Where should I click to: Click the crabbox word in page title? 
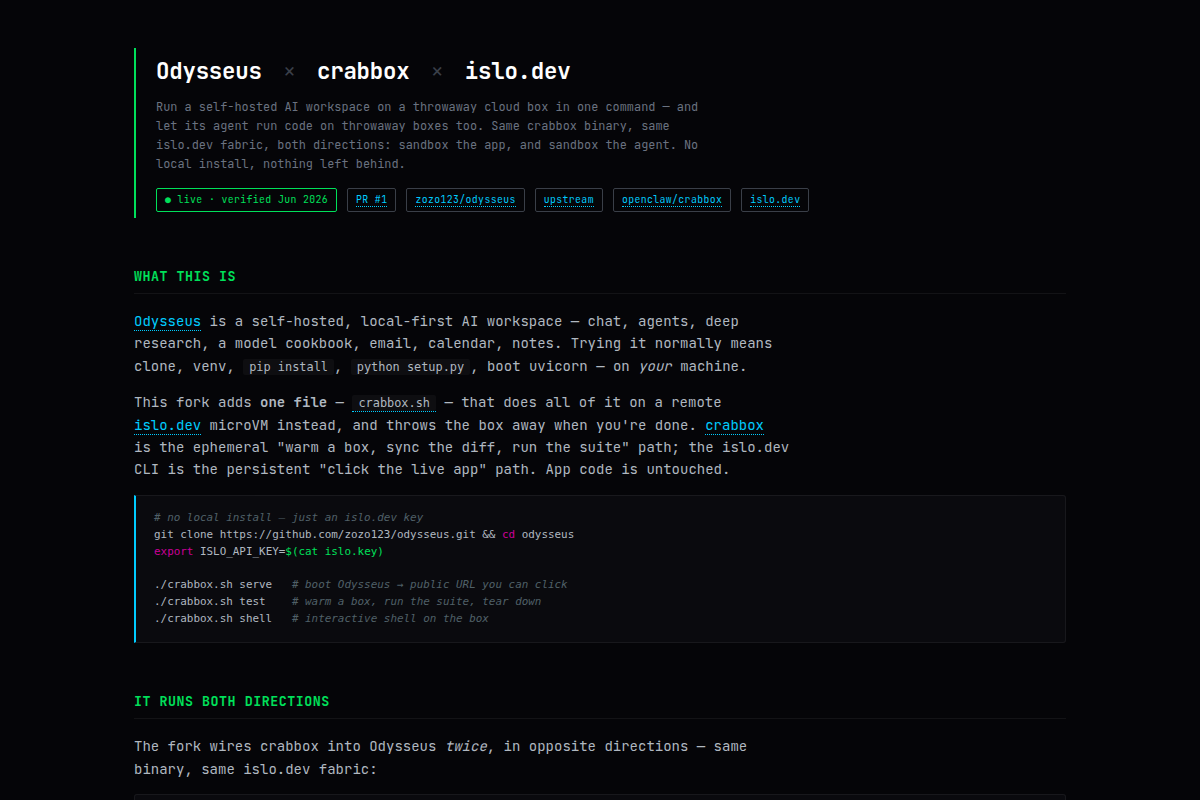click(x=363, y=71)
